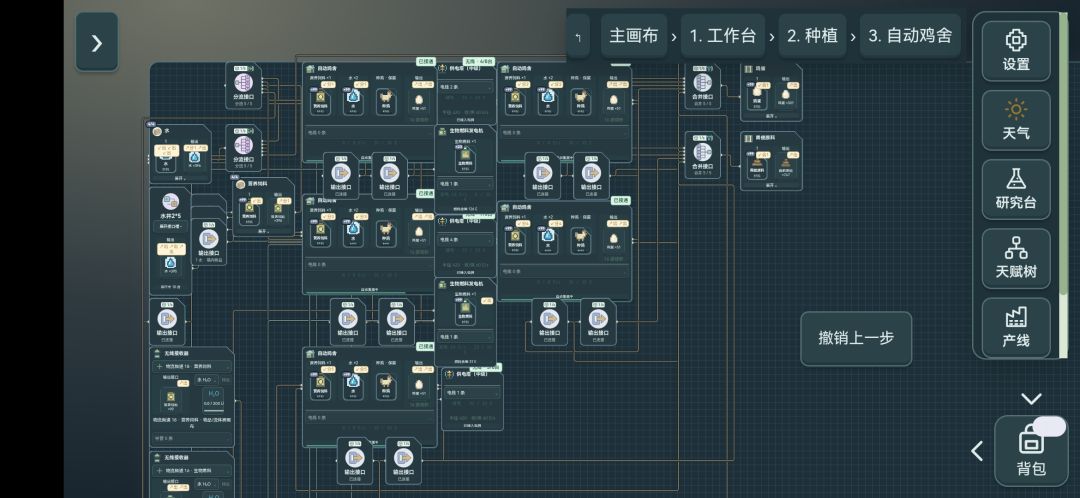The width and height of the screenshot is (1080, 498).
Task: Click the egg icon in the 鸡蛋 output node
Action: pyautogui.click(x=786, y=96)
